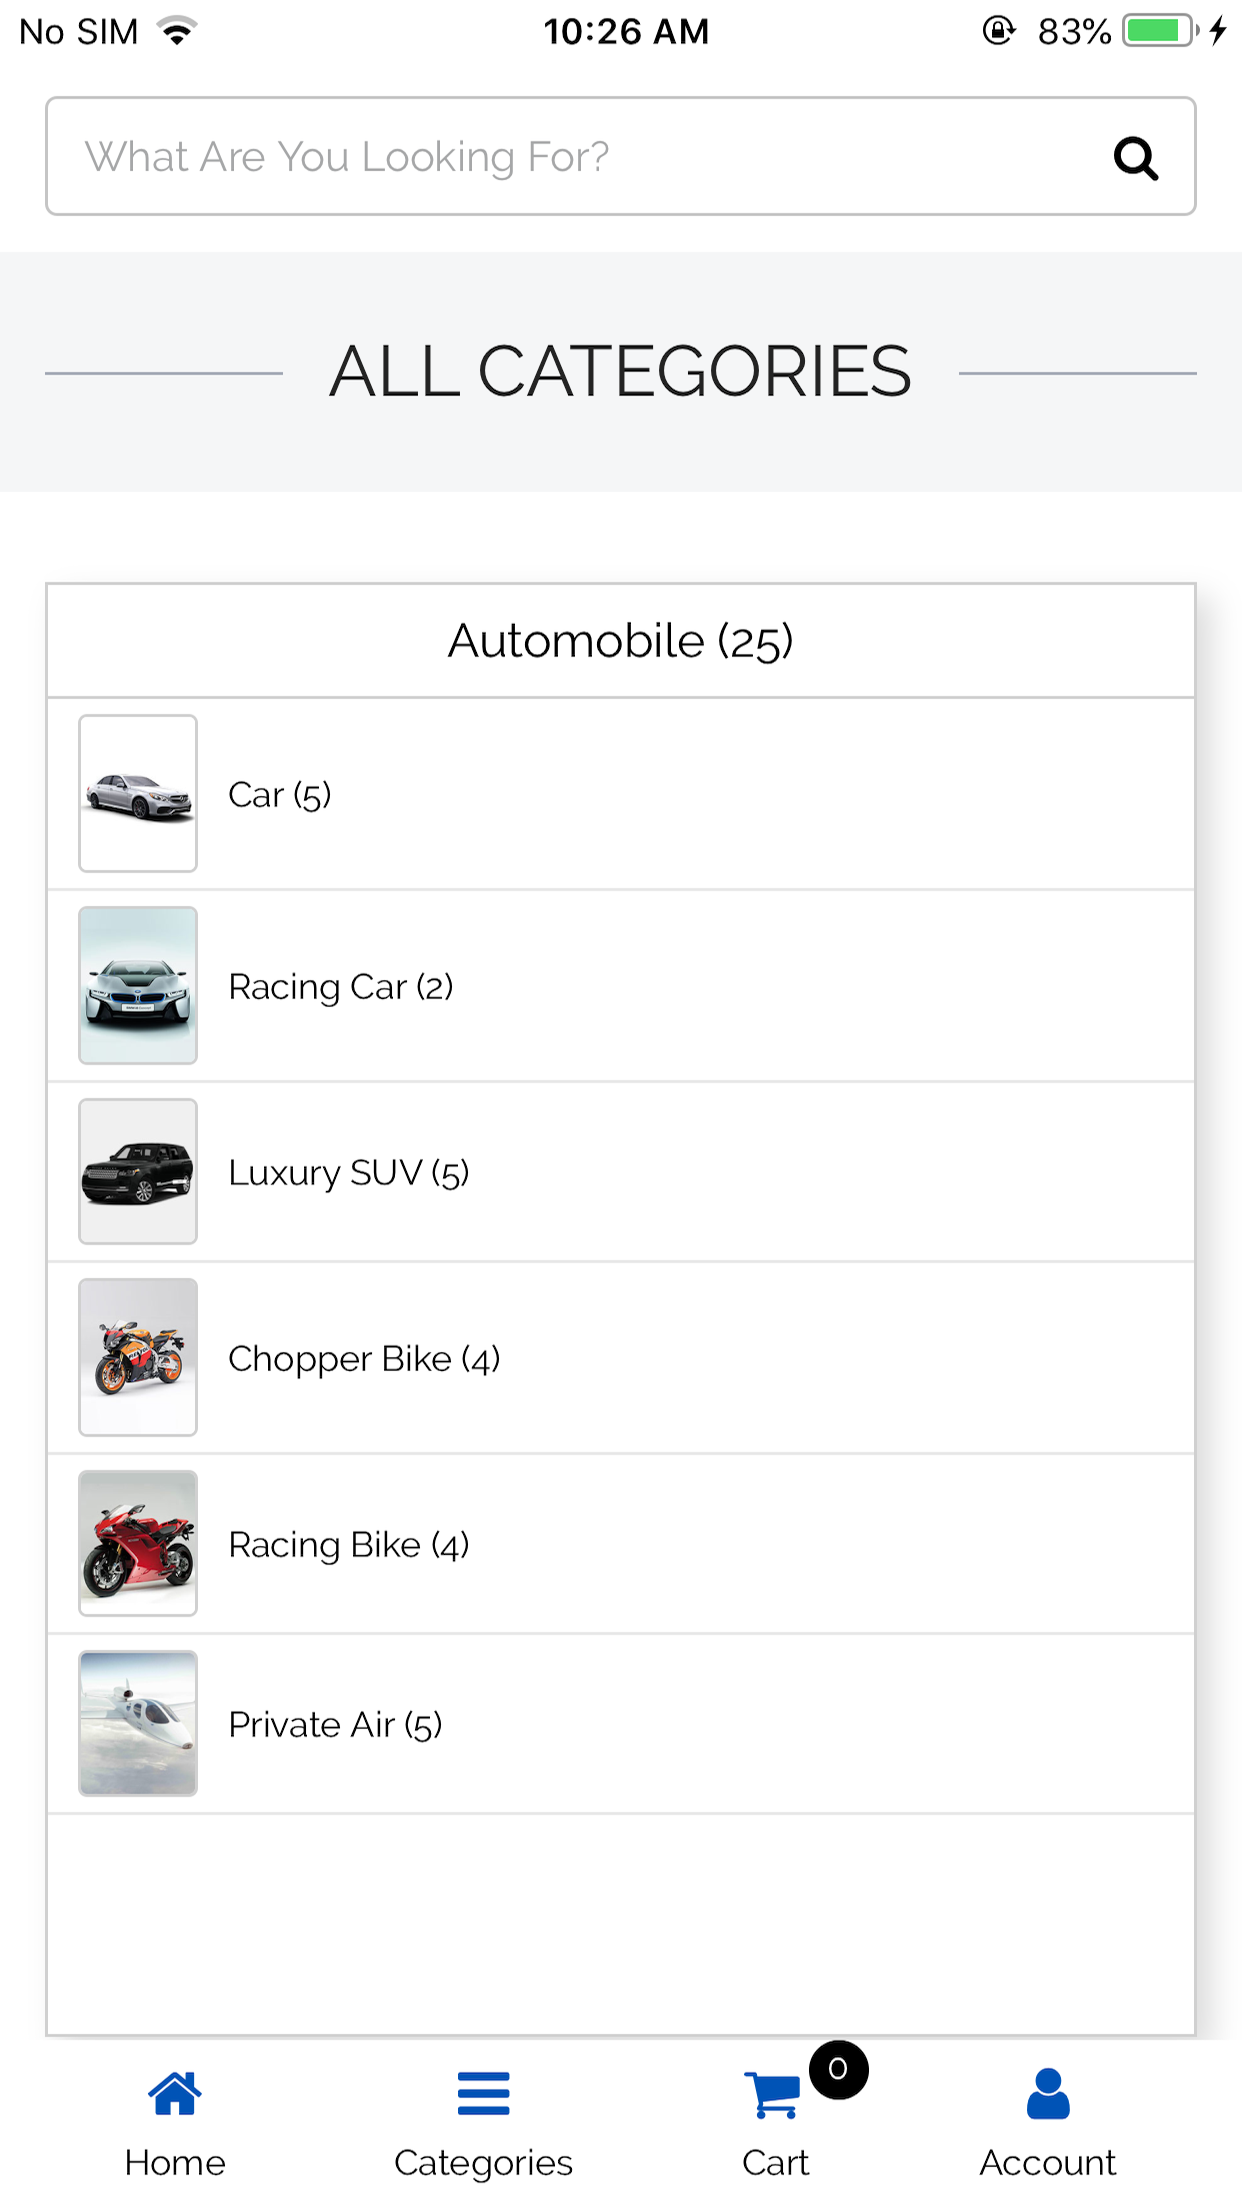
Task: Tap the private jet thumbnail
Action: (x=138, y=1724)
